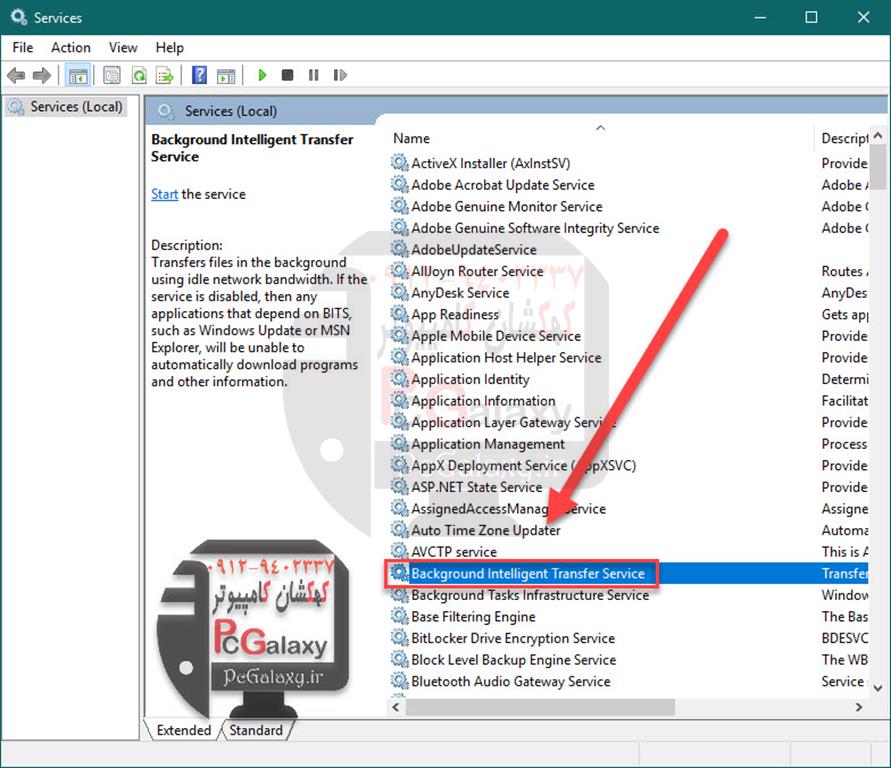Open the Action menu
Viewport: 891px width, 768px height.
tap(71, 47)
